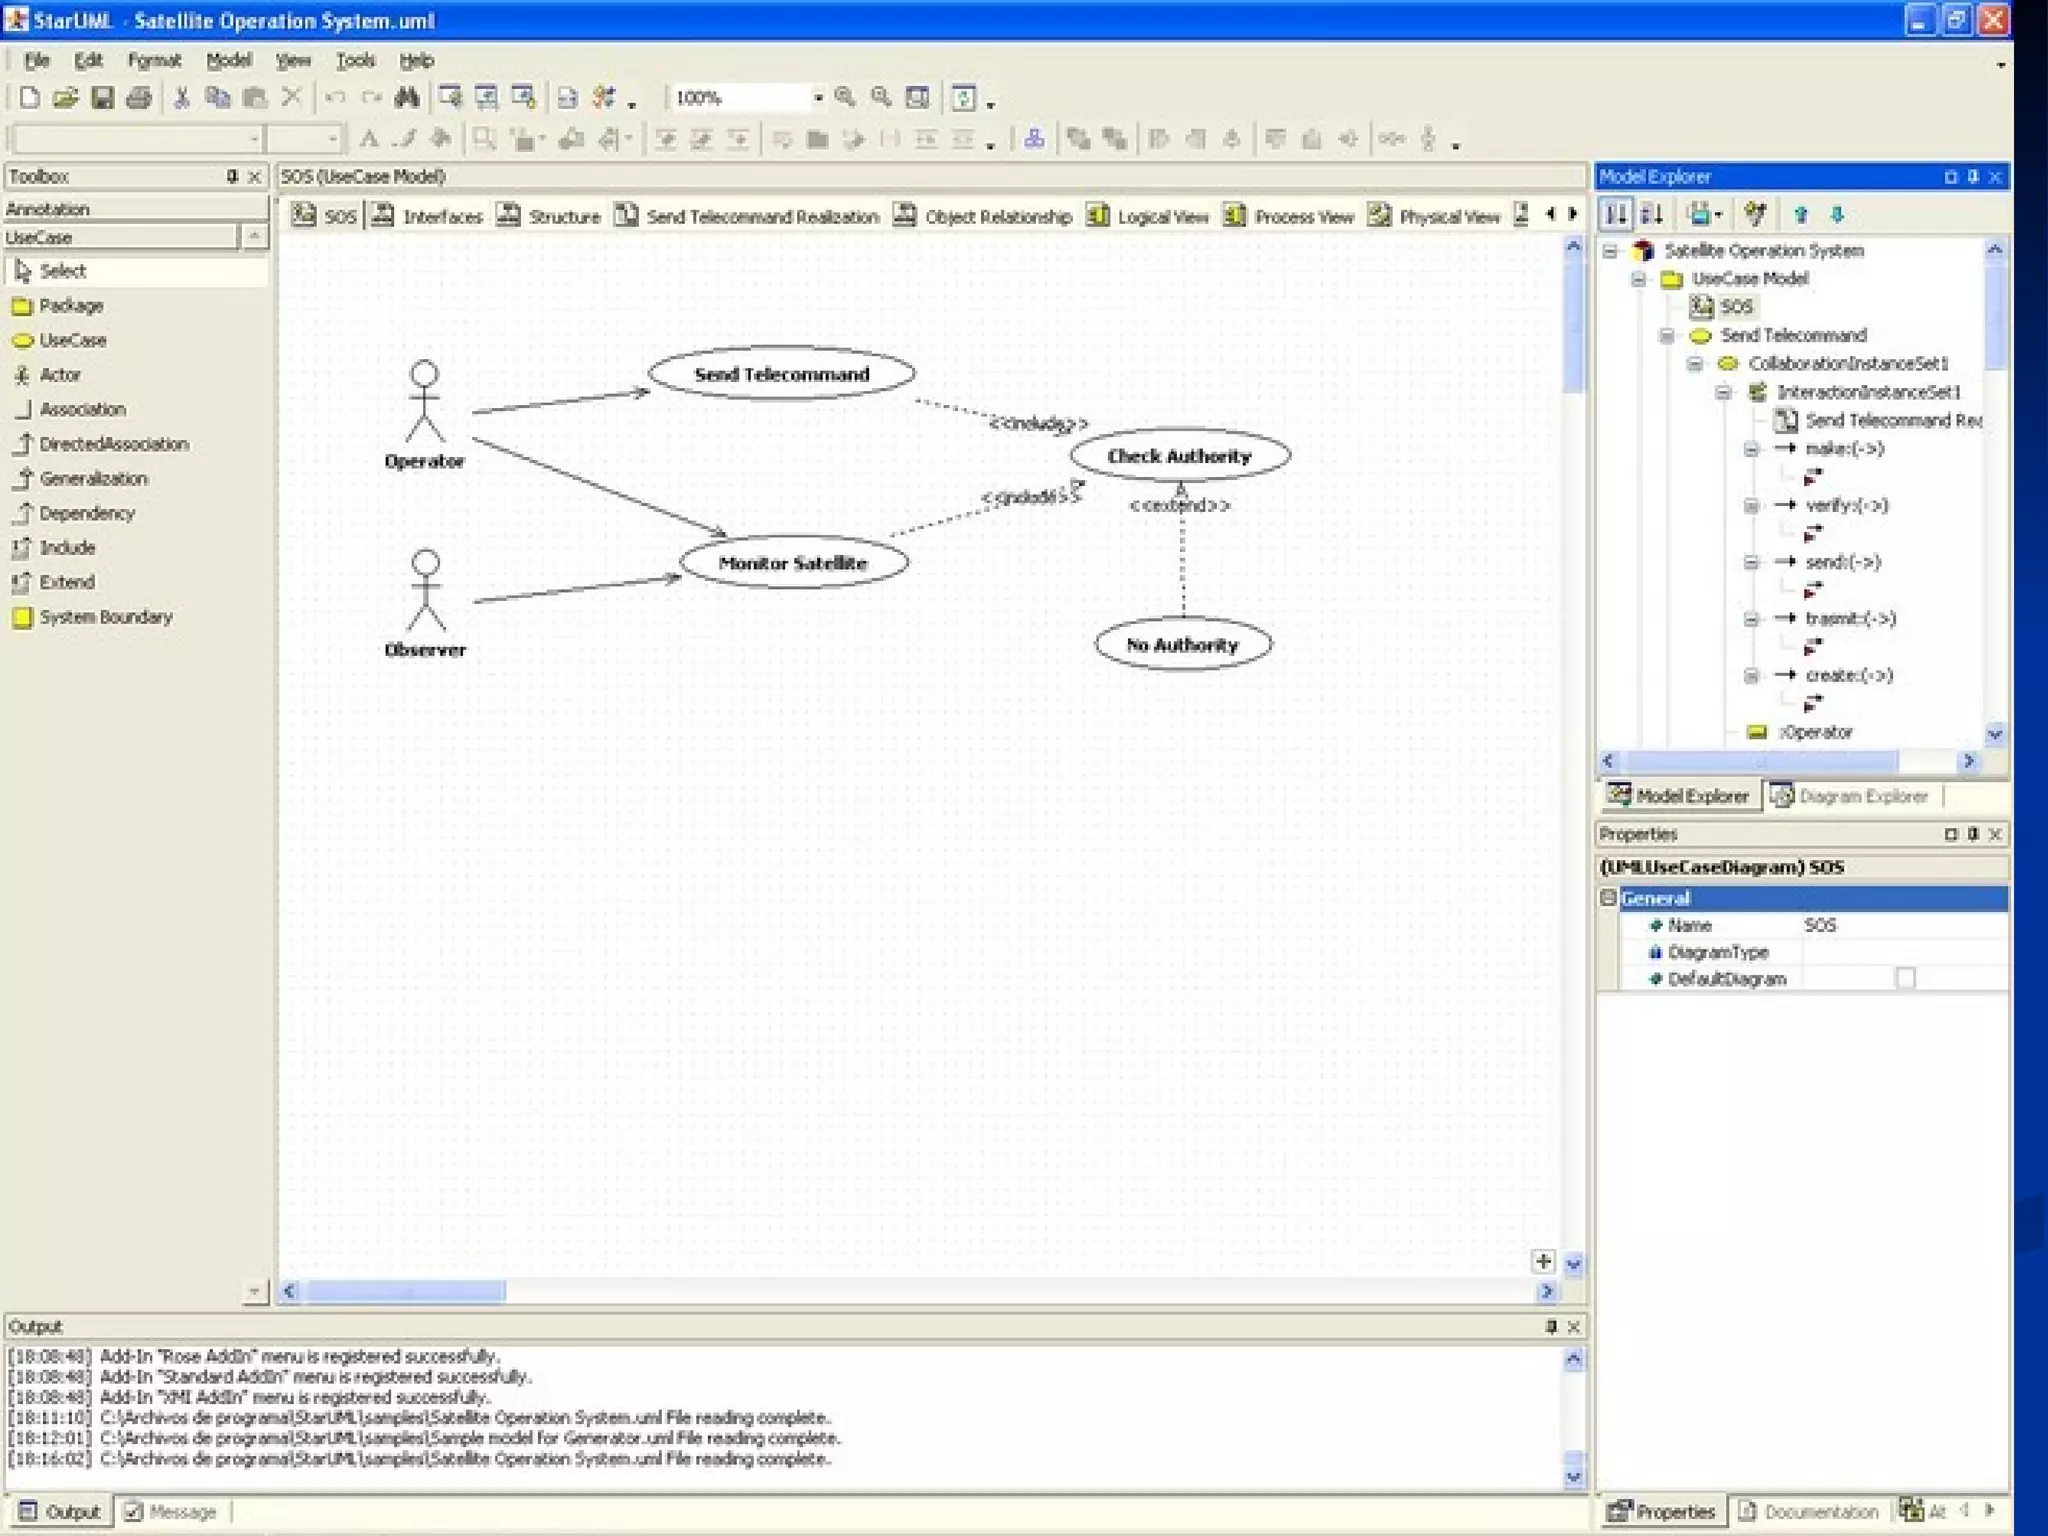Open the Documentation tab at bottom right
2048x1536 pixels.
(1808, 1511)
